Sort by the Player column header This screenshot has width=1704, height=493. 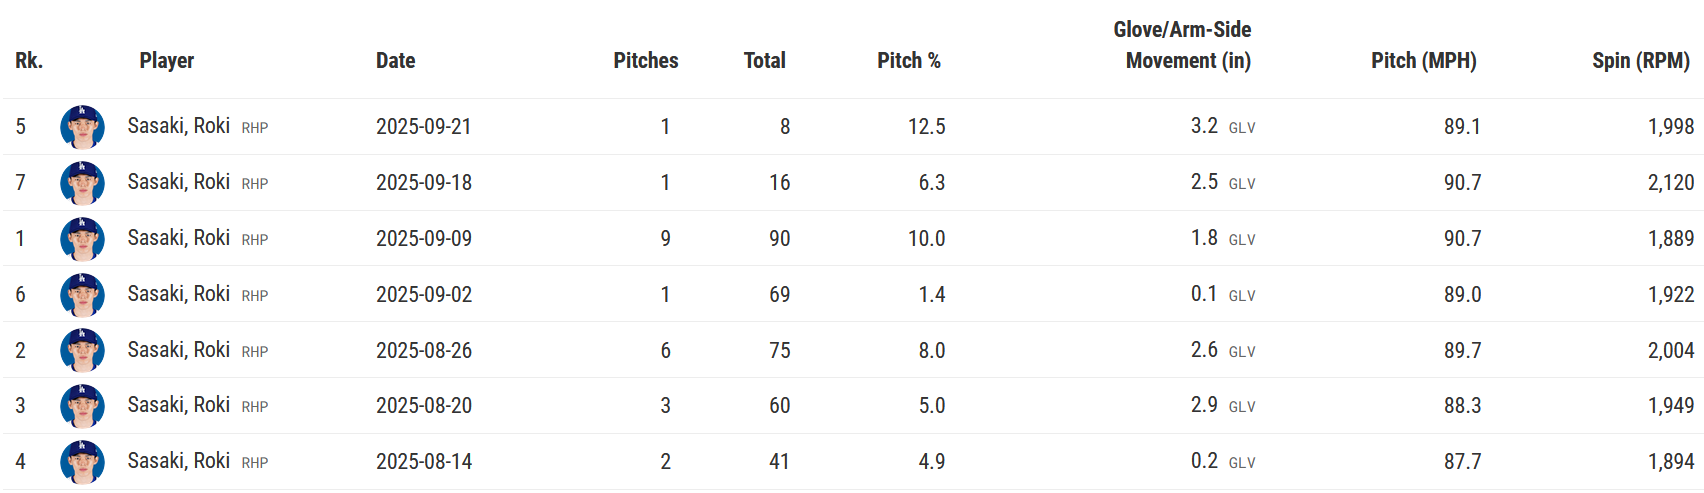point(167,61)
